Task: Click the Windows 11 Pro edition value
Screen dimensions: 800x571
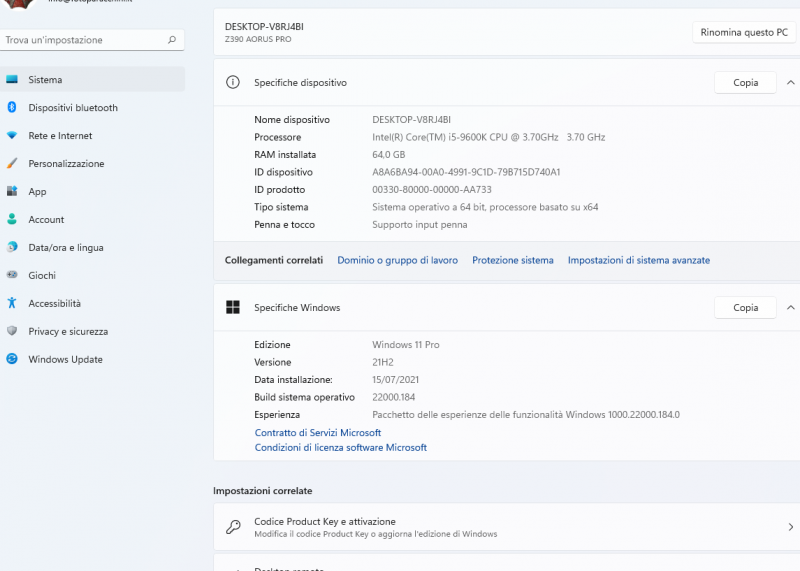Action: tap(406, 345)
